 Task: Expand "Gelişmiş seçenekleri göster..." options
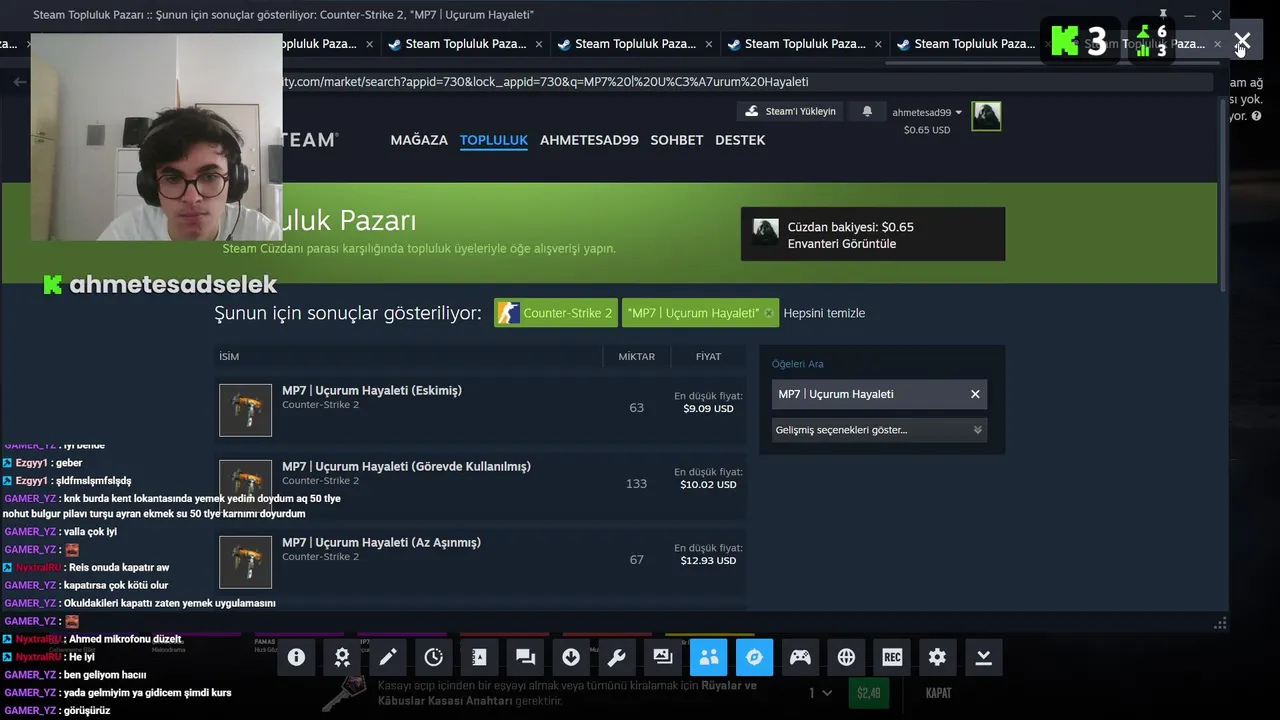coord(879,430)
